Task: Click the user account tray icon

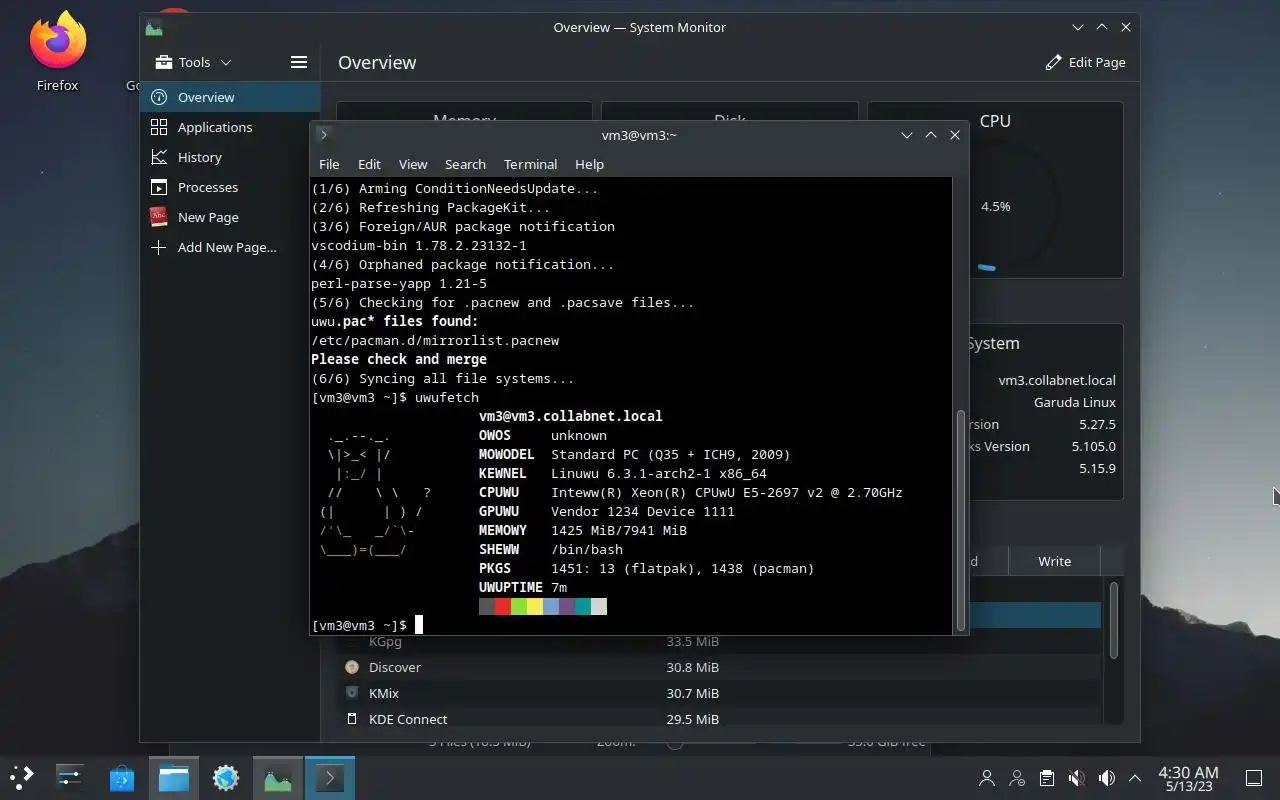Action: pyautogui.click(x=987, y=778)
